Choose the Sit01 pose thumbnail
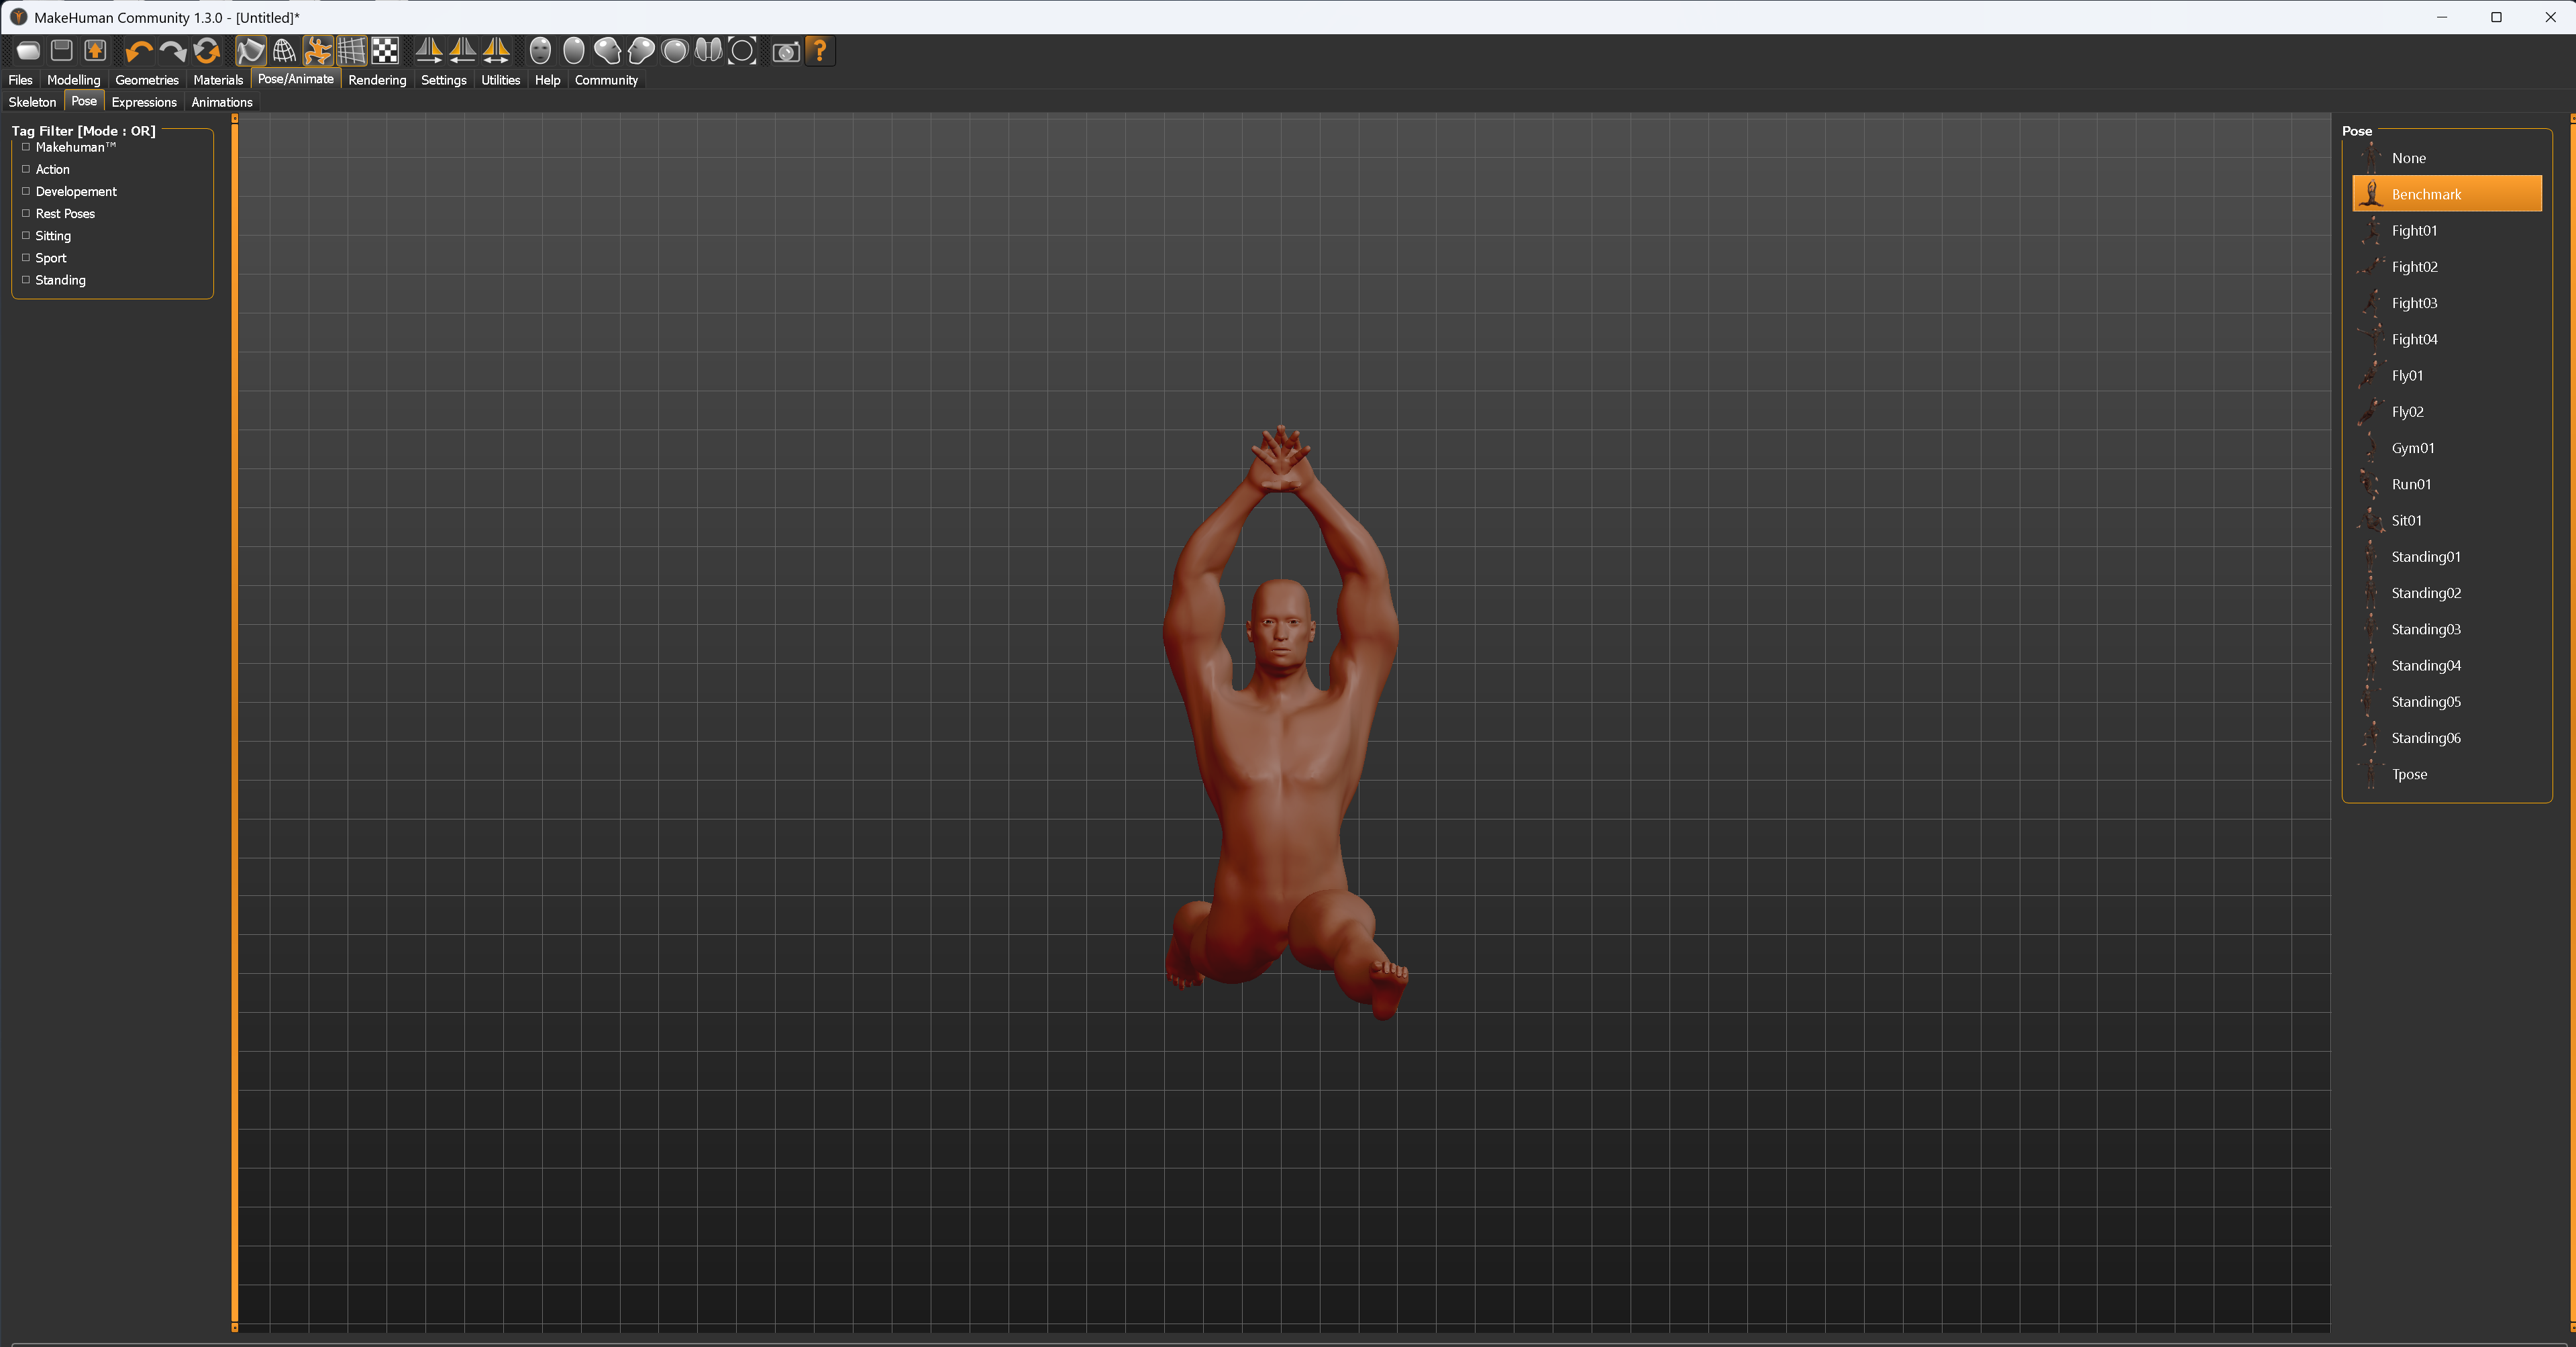Screen dimensions: 2576x1347 pos(2371,520)
